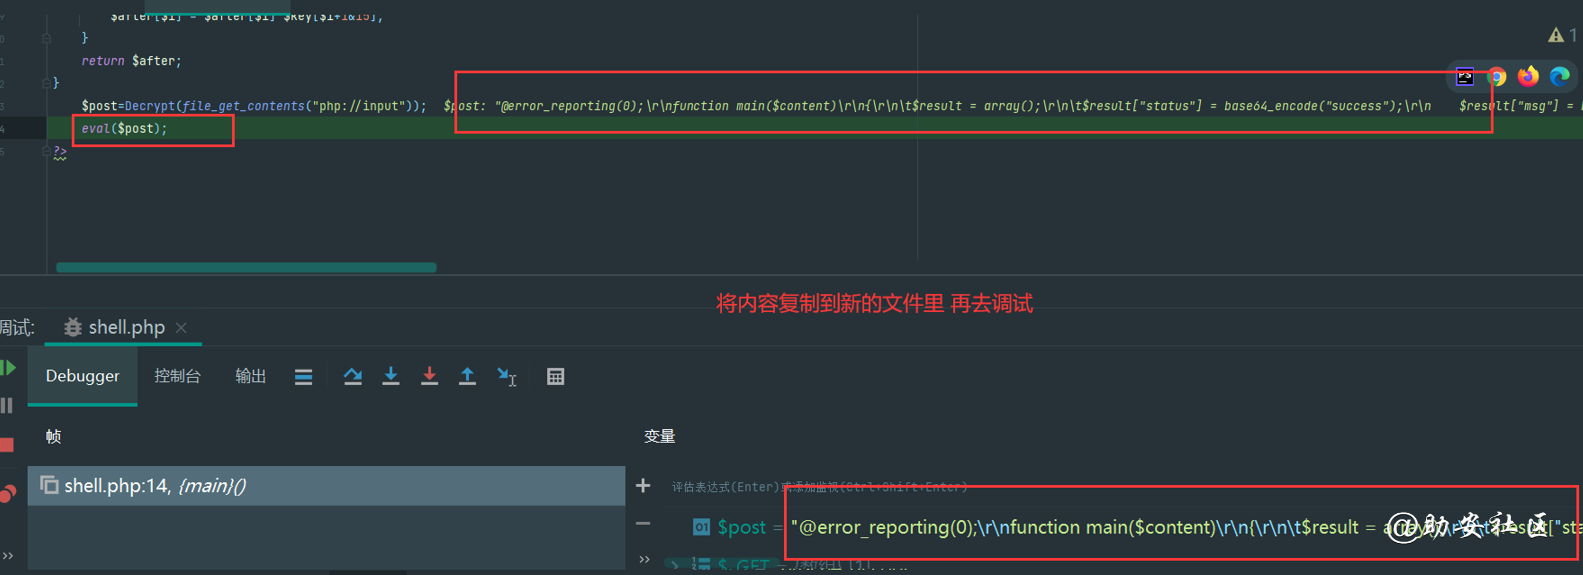
Task: Click the 帧 panel header
Action: 54,436
